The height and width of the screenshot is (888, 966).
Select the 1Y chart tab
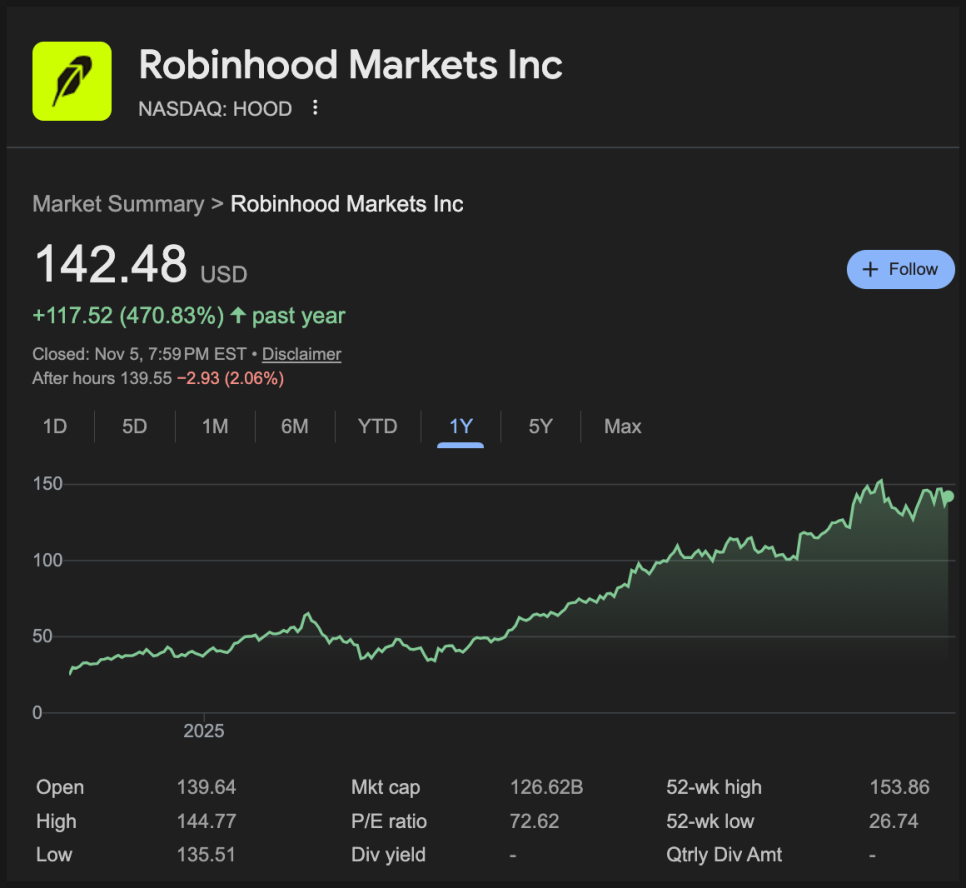tap(461, 427)
